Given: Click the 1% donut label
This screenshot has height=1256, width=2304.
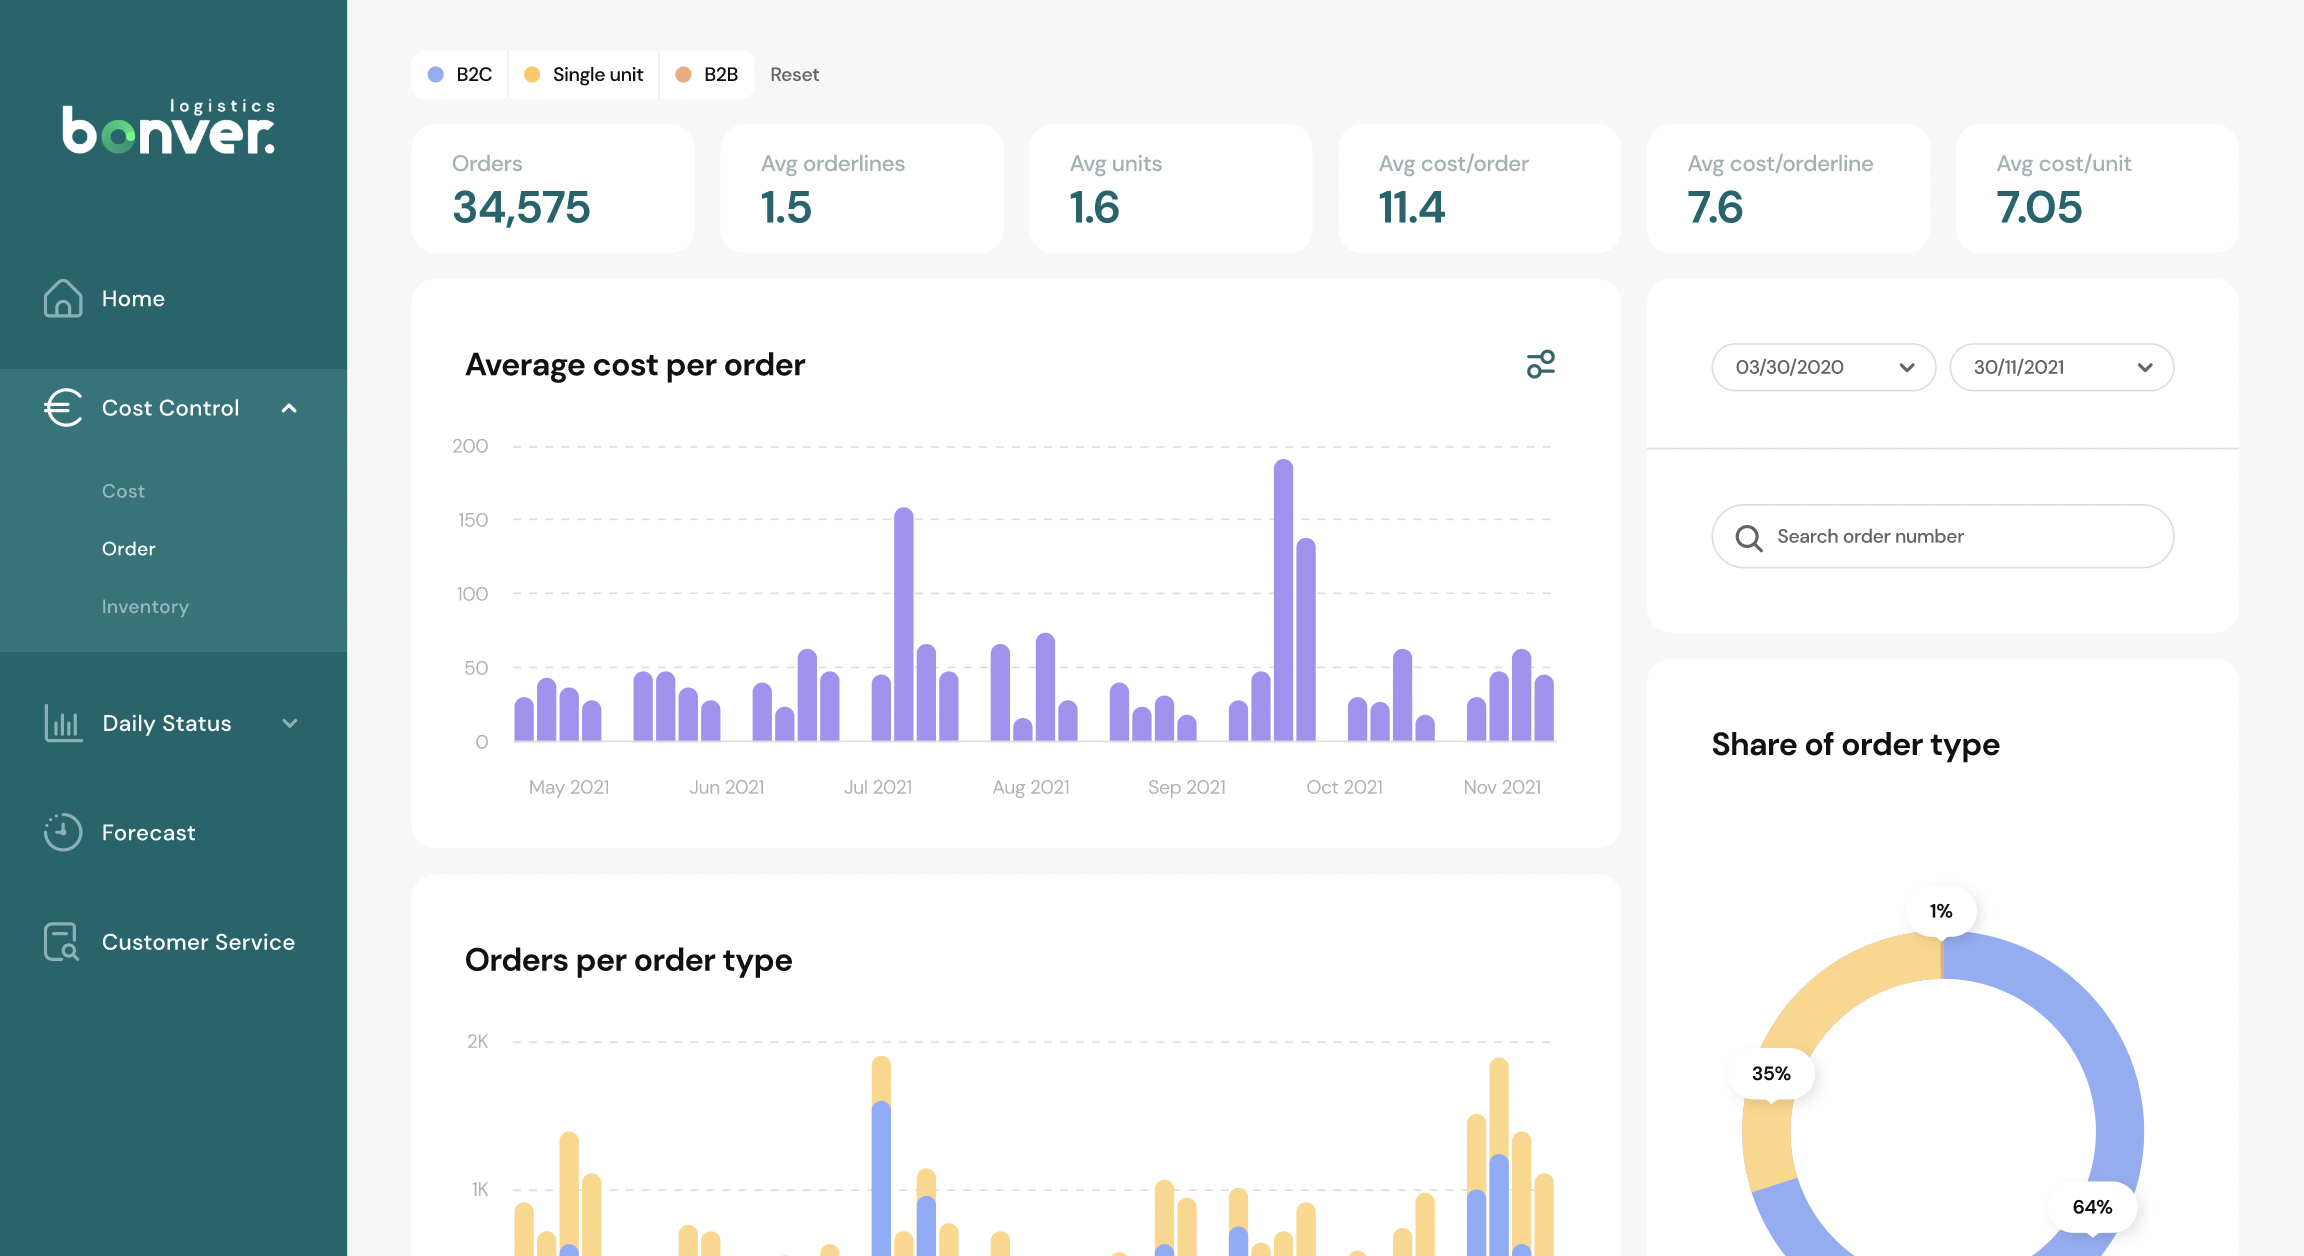Looking at the screenshot, I should coord(1941,911).
